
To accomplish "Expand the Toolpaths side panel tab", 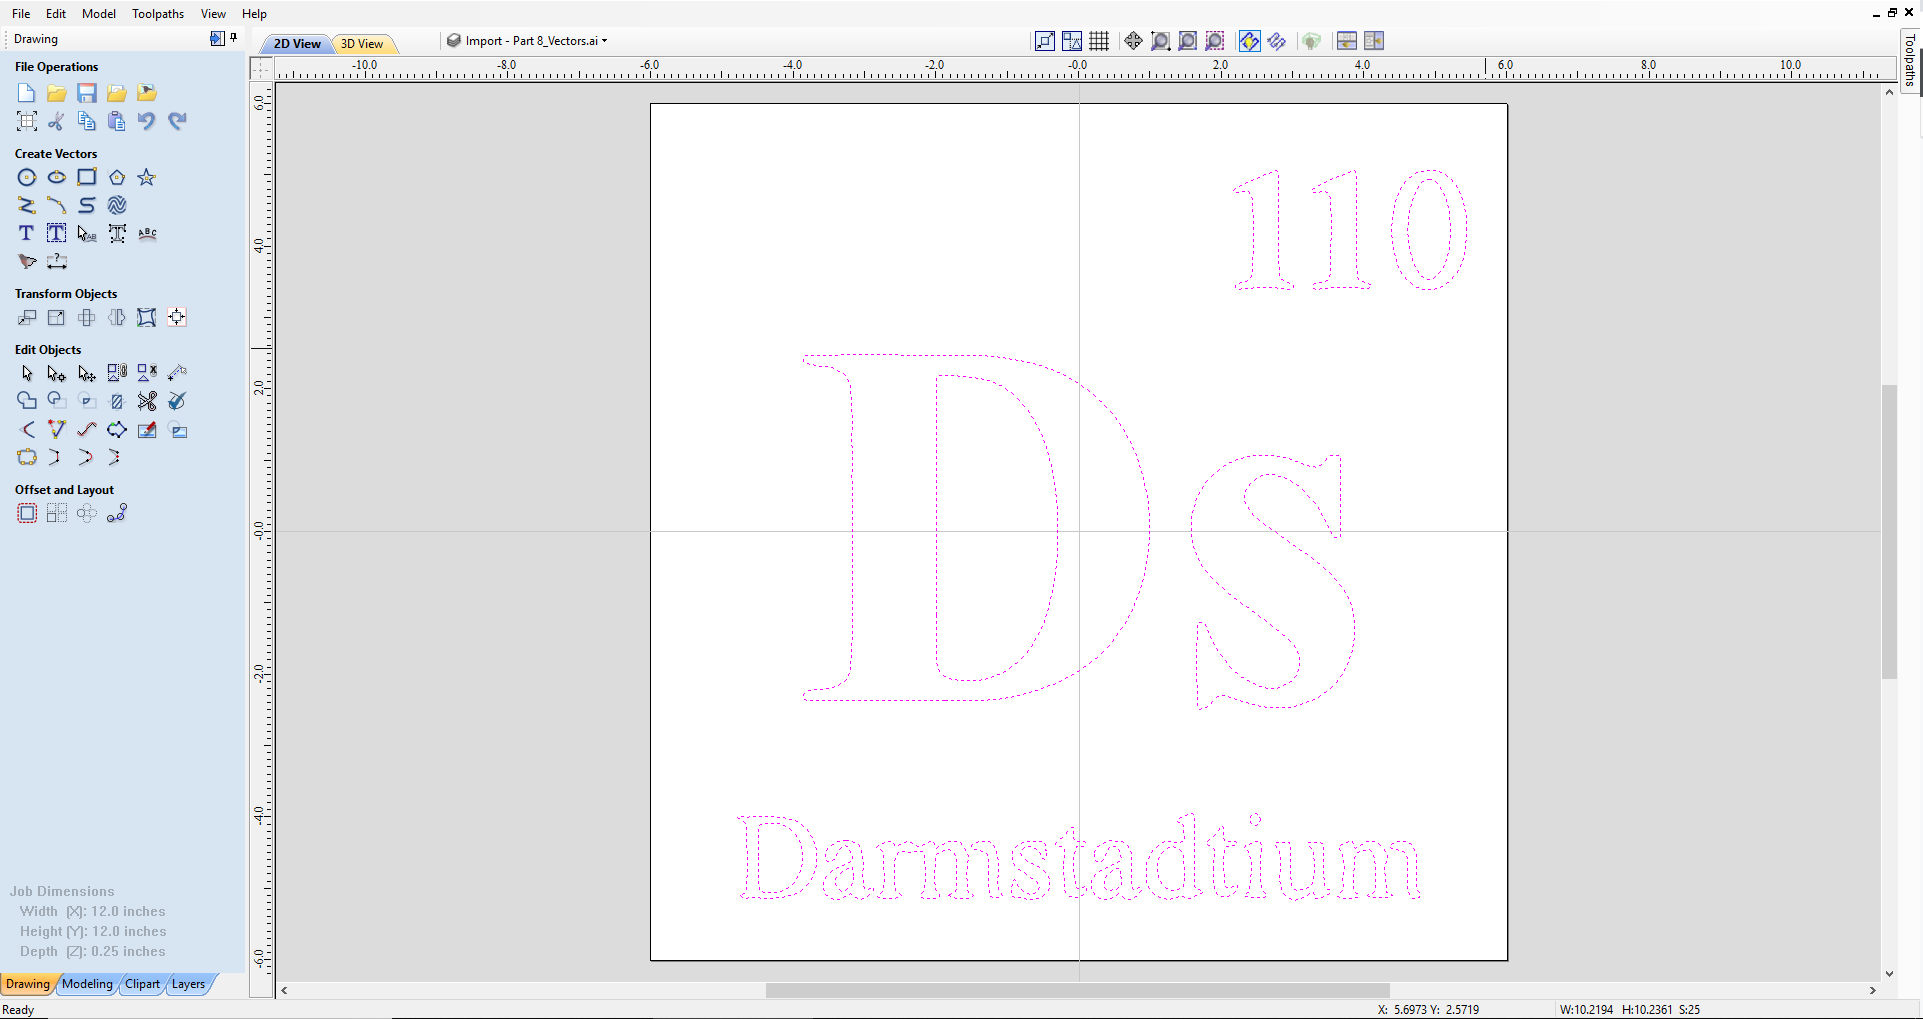I will click(1910, 60).
